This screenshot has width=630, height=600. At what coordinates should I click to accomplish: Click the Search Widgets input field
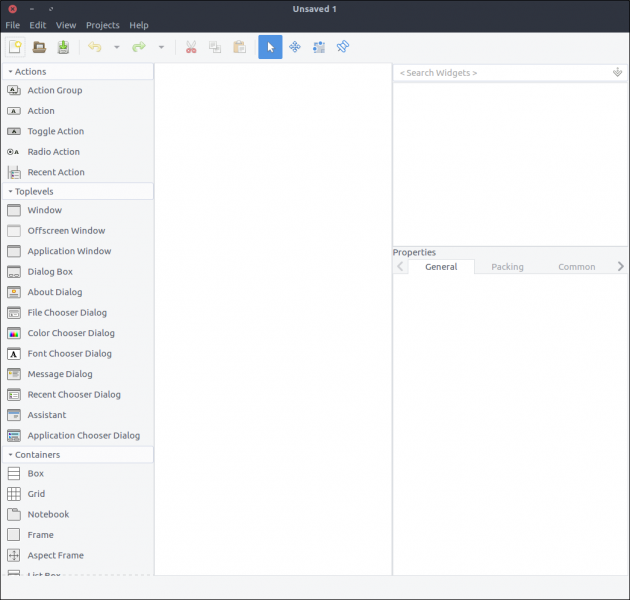tap(500, 73)
